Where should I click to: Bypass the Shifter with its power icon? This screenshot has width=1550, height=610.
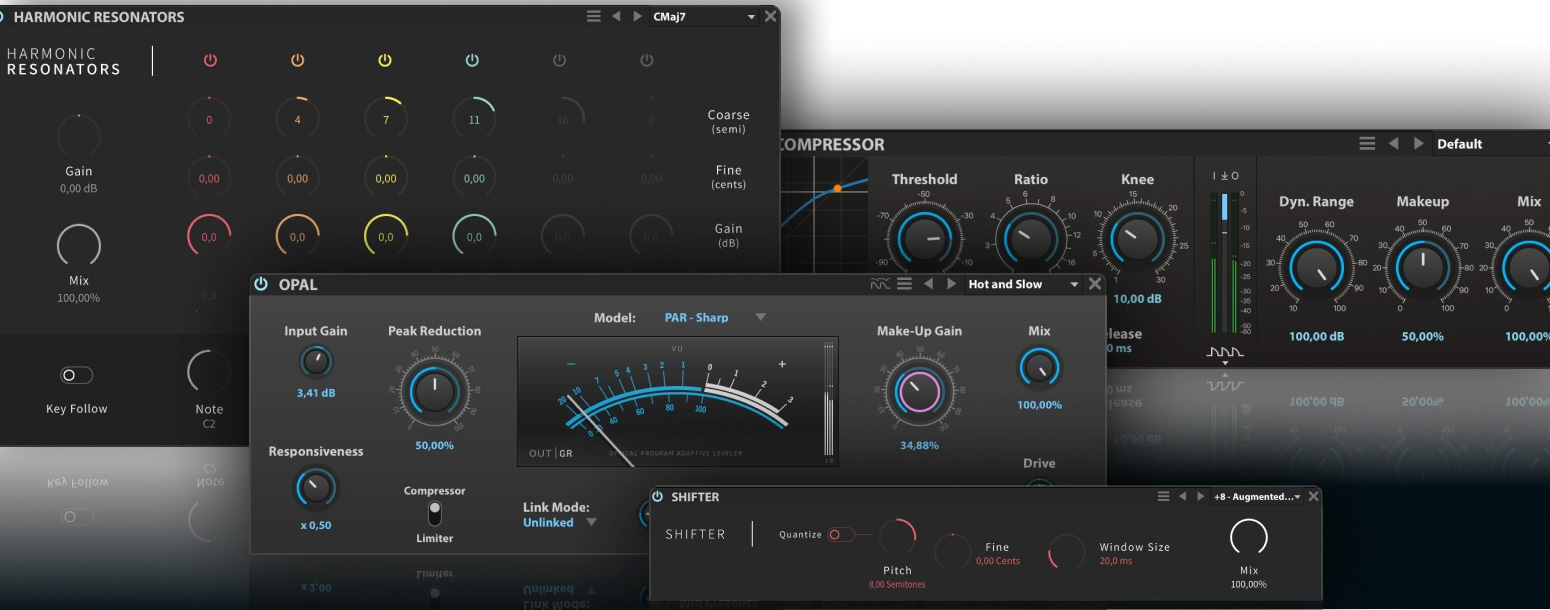point(657,497)
